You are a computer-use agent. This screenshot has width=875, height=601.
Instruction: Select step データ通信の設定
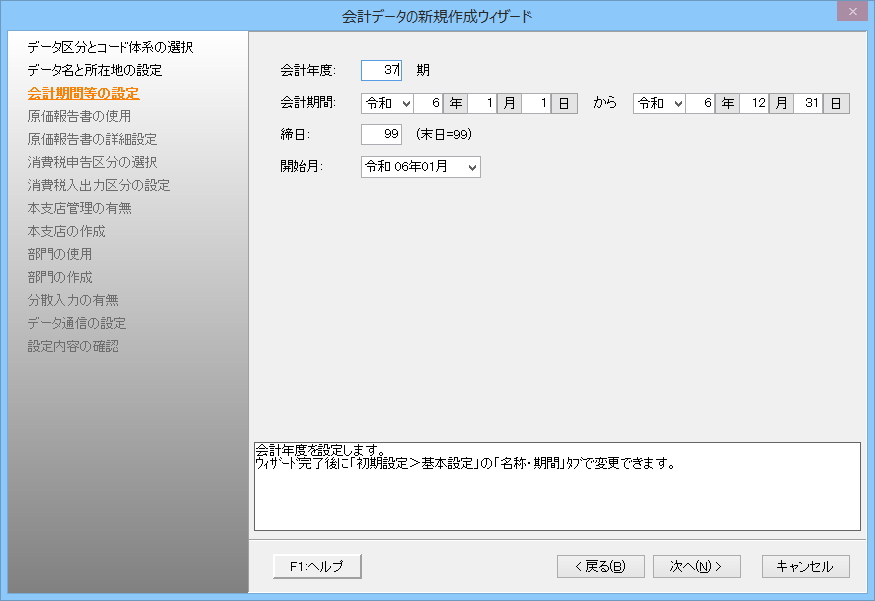[77, 323]
